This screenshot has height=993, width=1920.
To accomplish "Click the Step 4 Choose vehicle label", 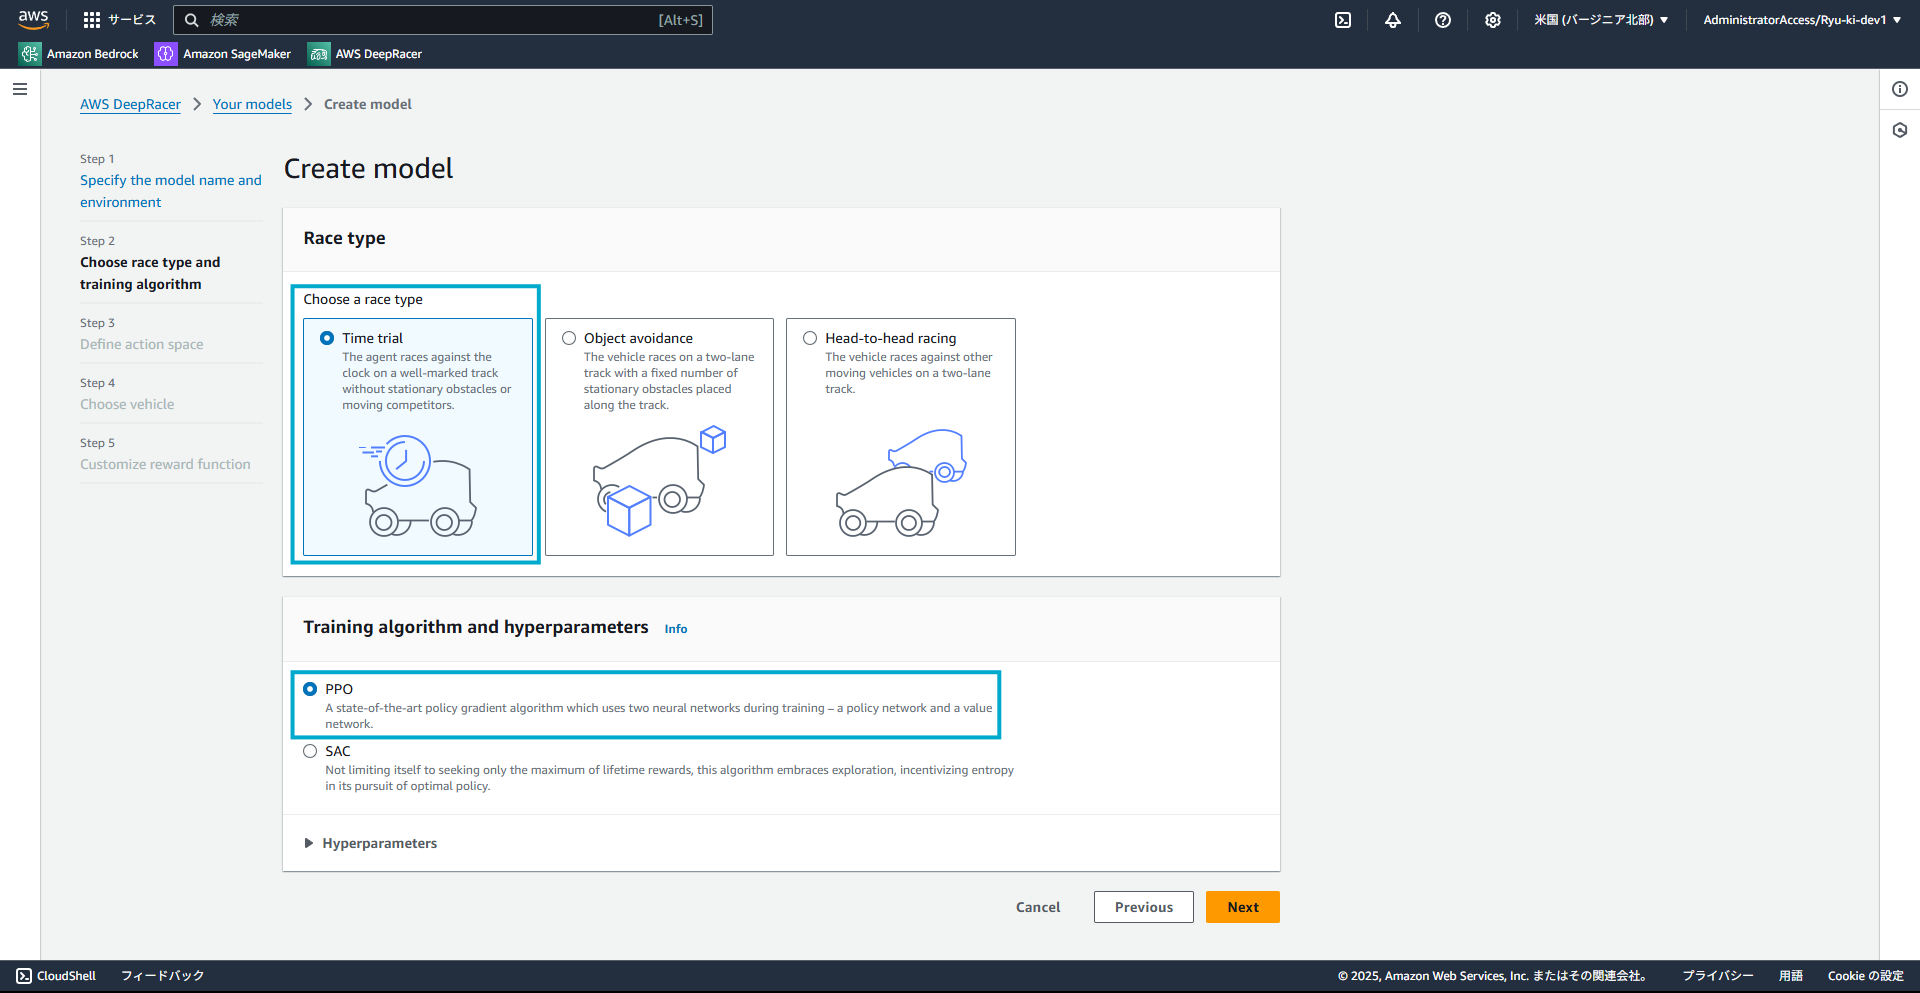I will click(x=127, y=404).
